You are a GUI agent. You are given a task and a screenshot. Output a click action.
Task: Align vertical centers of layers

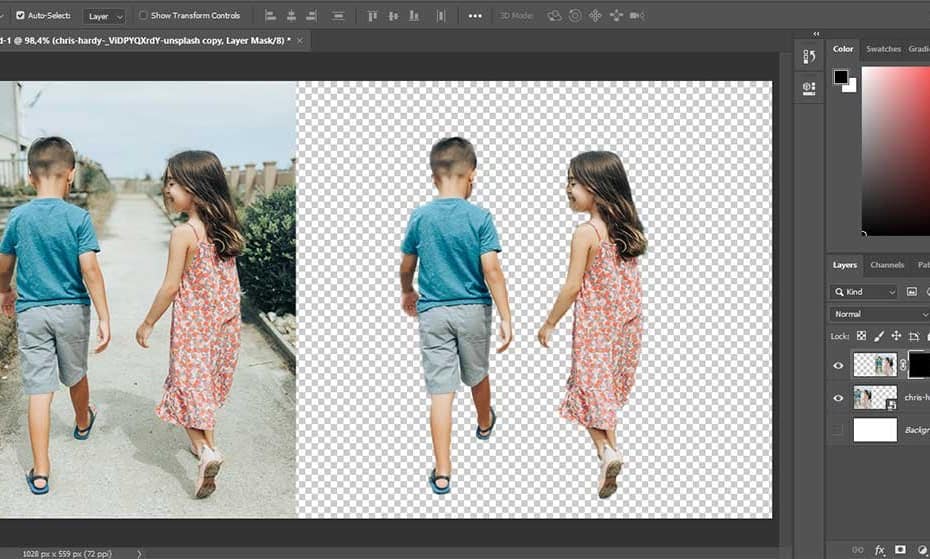pos(393,16)
